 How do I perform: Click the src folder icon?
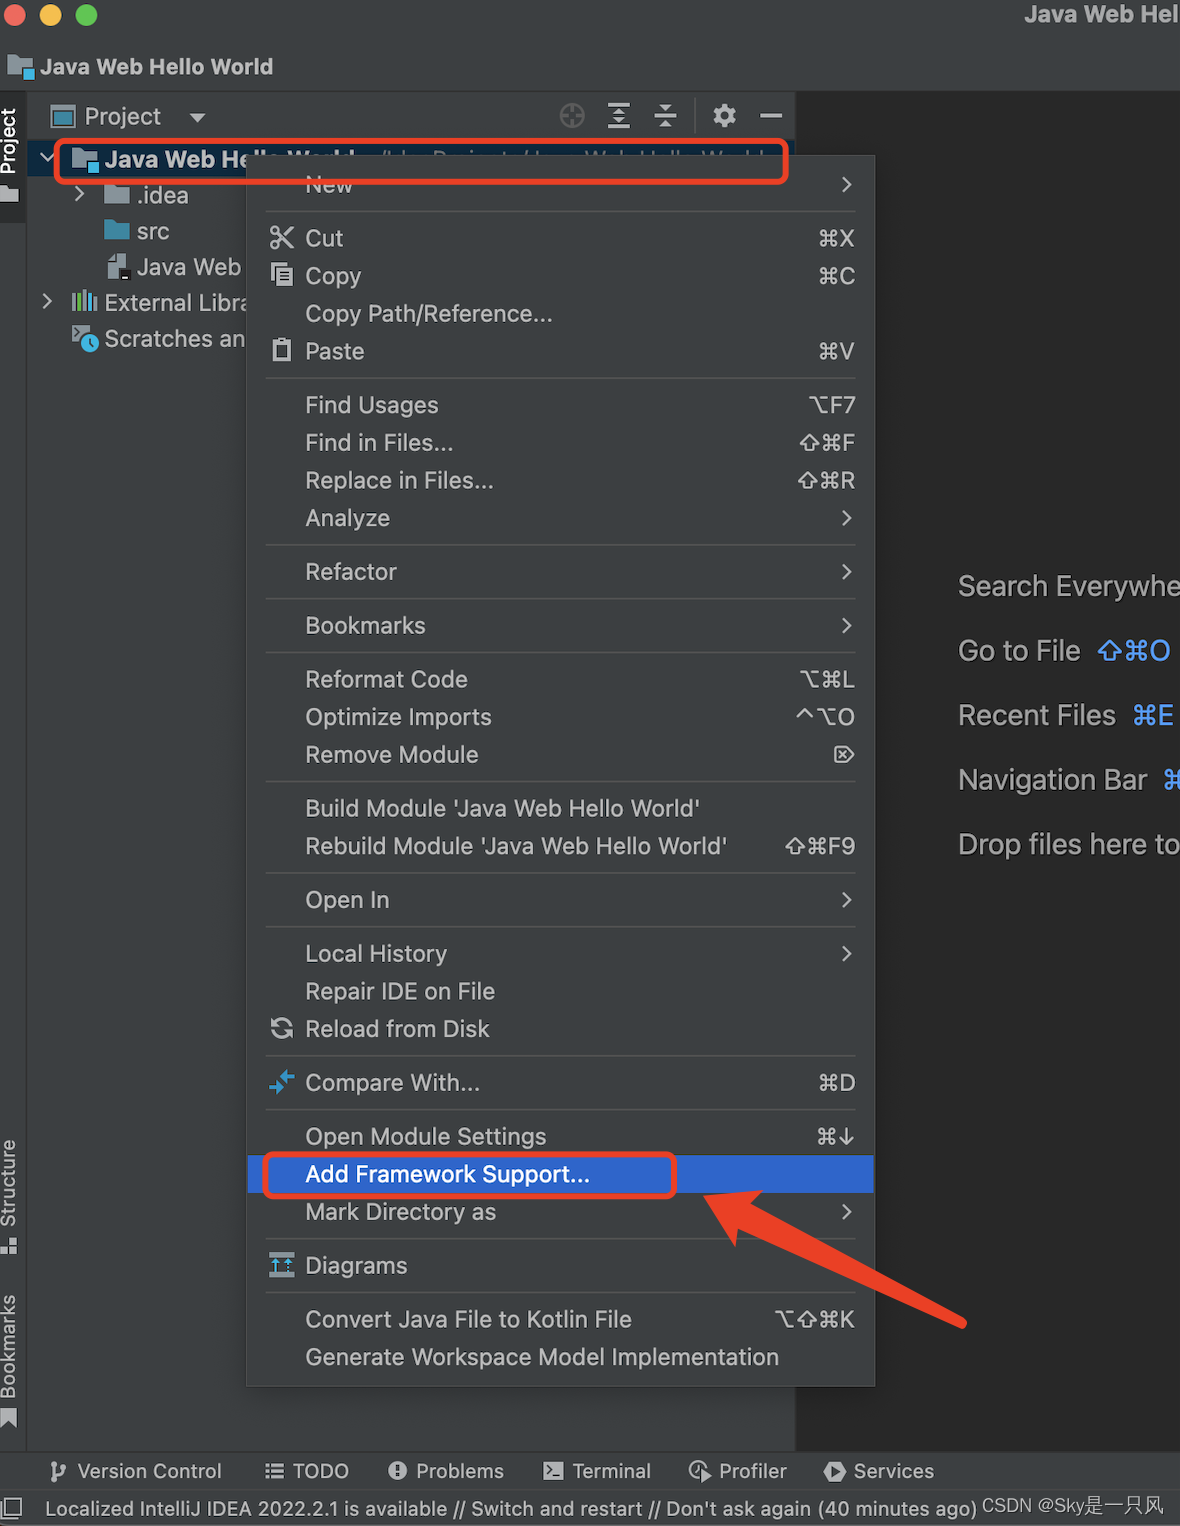click(x=117, y=231)
